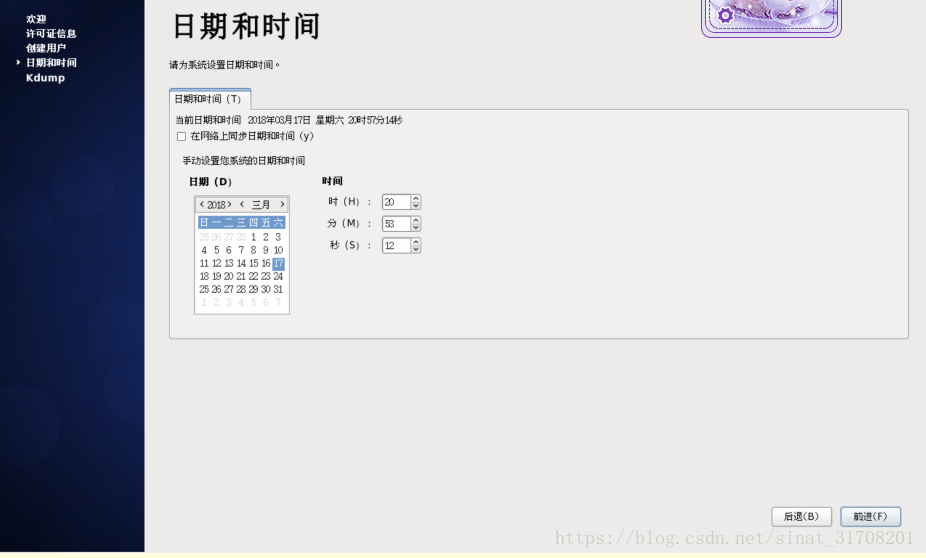Select the highlighted day 17 in calendar
The height and width of the screenshot is (558, 926).
click(x=278, y=263)
